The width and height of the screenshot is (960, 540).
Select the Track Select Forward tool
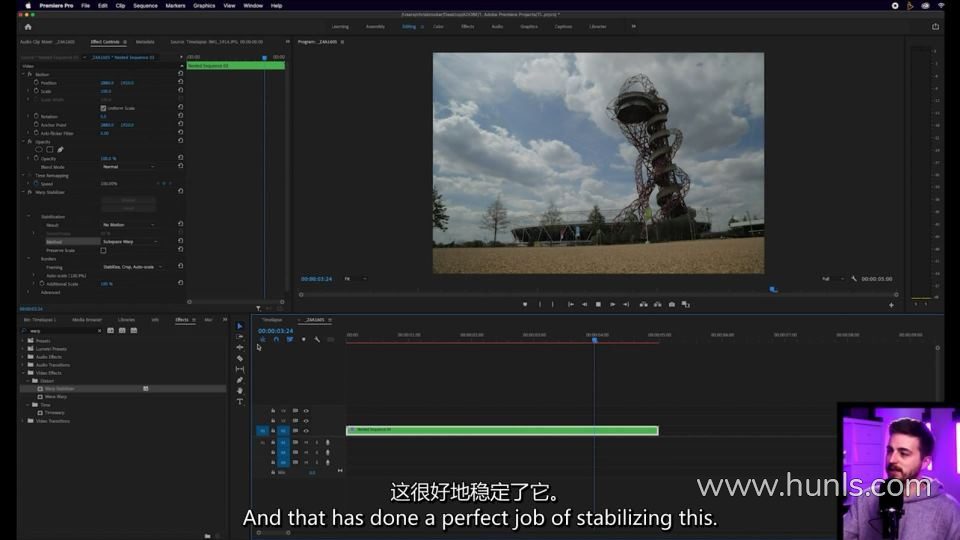tap(240, 336)
